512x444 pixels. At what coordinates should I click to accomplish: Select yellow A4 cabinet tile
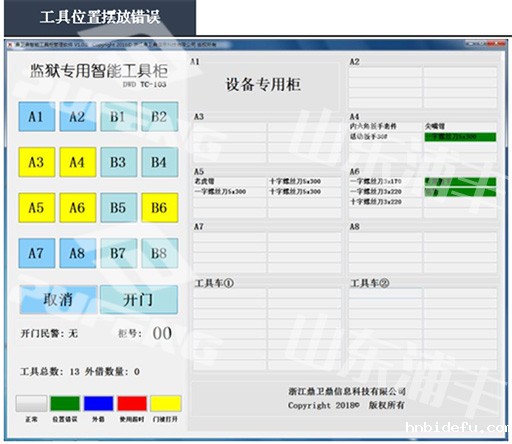point(78,162)
